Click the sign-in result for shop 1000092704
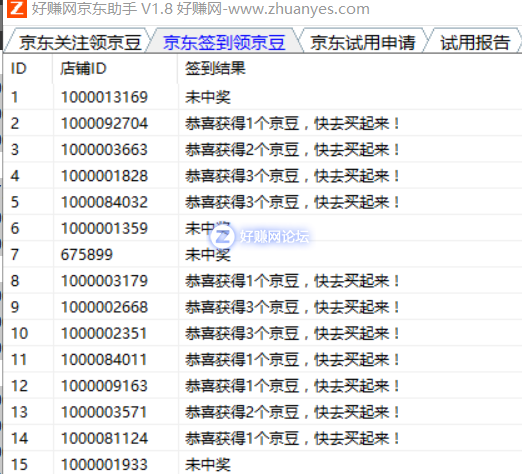Screen dimensions: 522x474 point(292,123)
